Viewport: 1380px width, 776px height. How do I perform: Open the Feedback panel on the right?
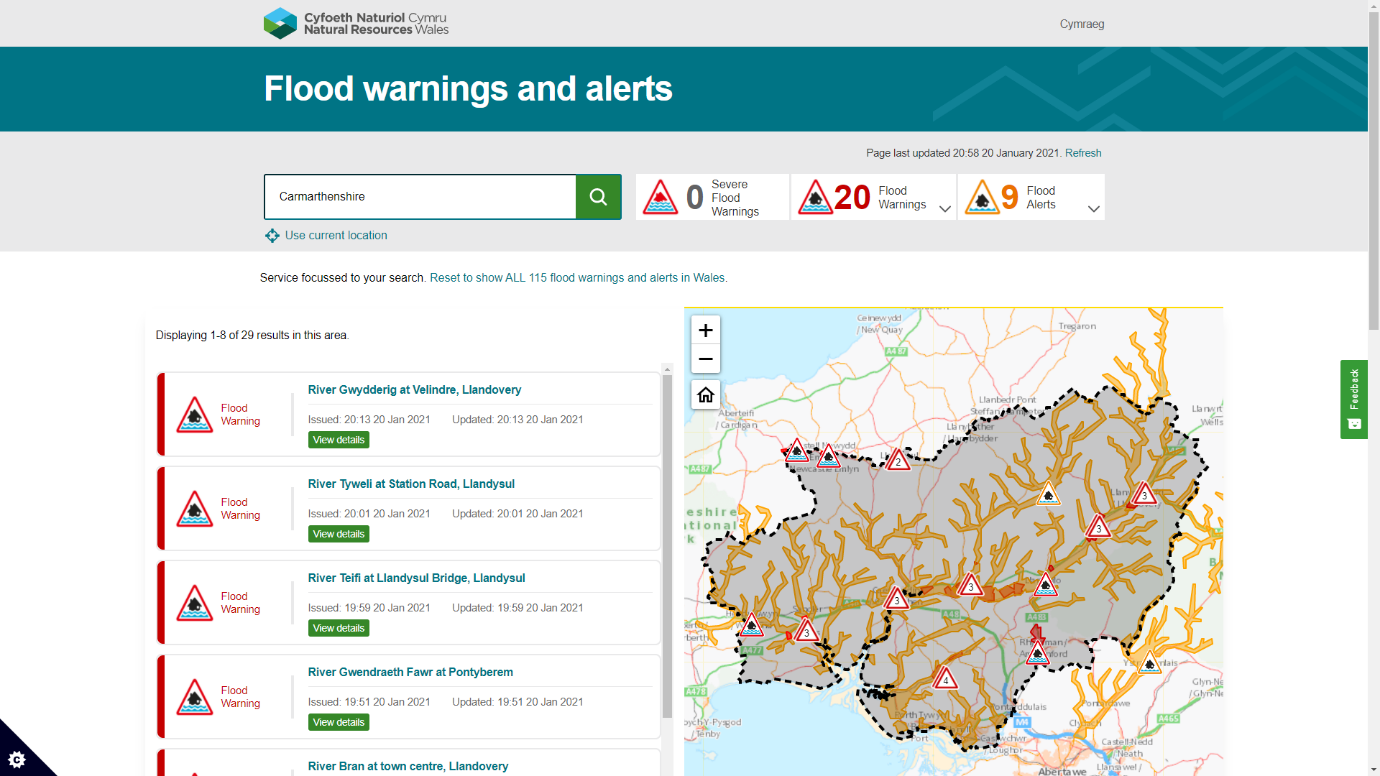tap(1353, 399)
